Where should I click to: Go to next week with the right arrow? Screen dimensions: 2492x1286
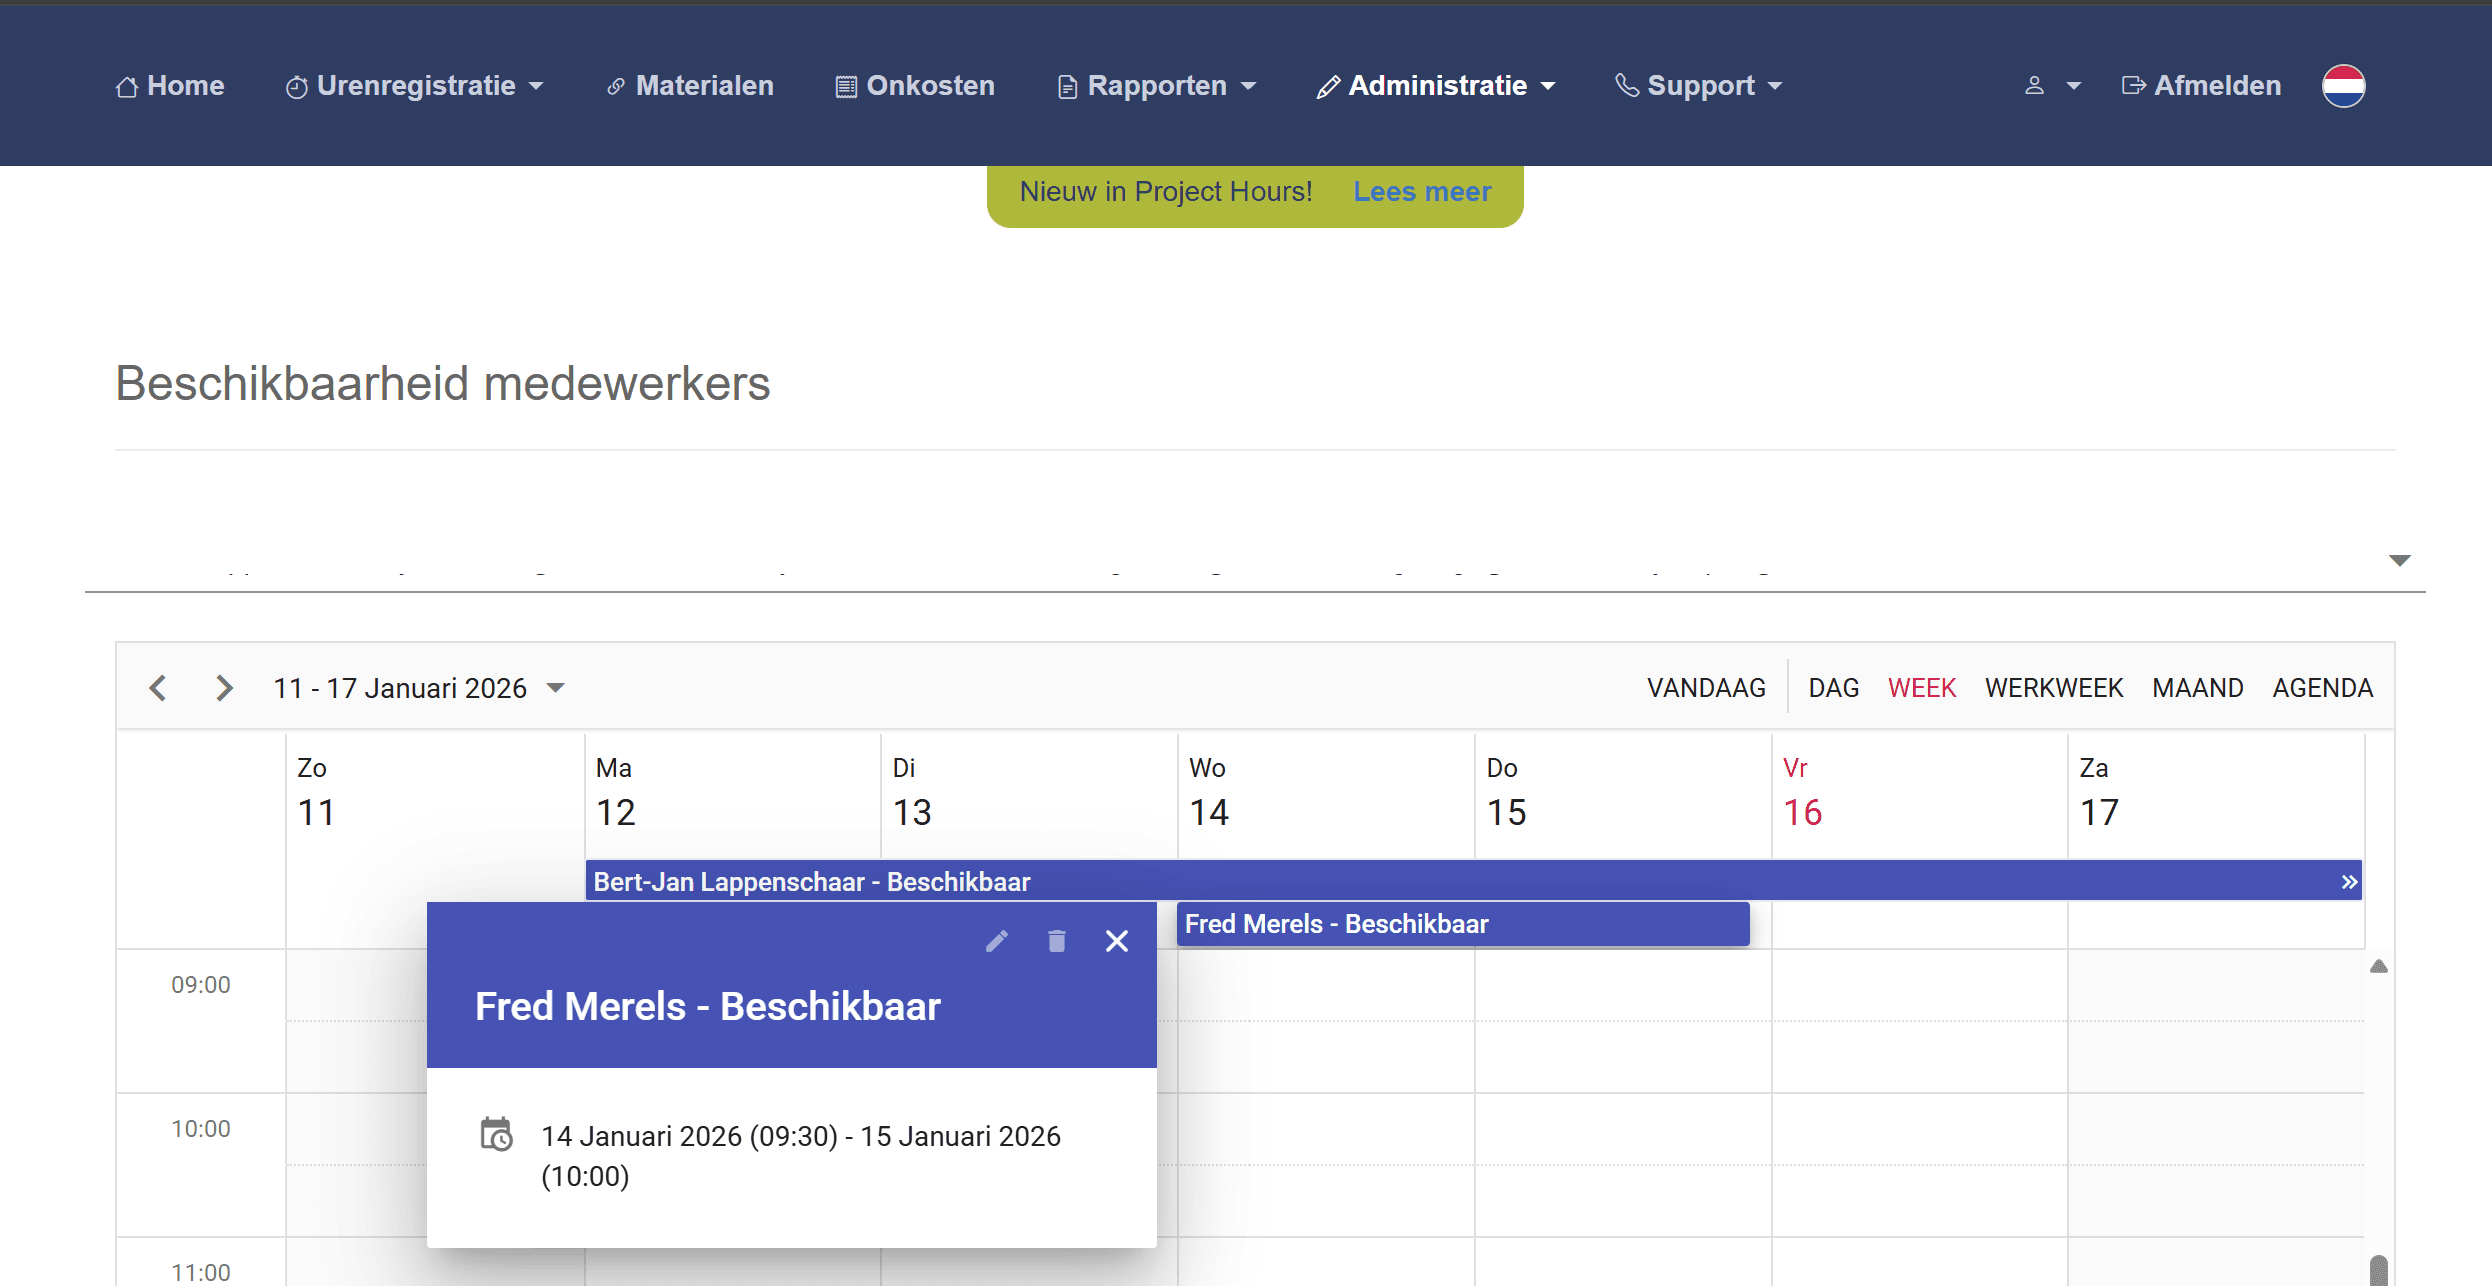click(x=223, y=687)
